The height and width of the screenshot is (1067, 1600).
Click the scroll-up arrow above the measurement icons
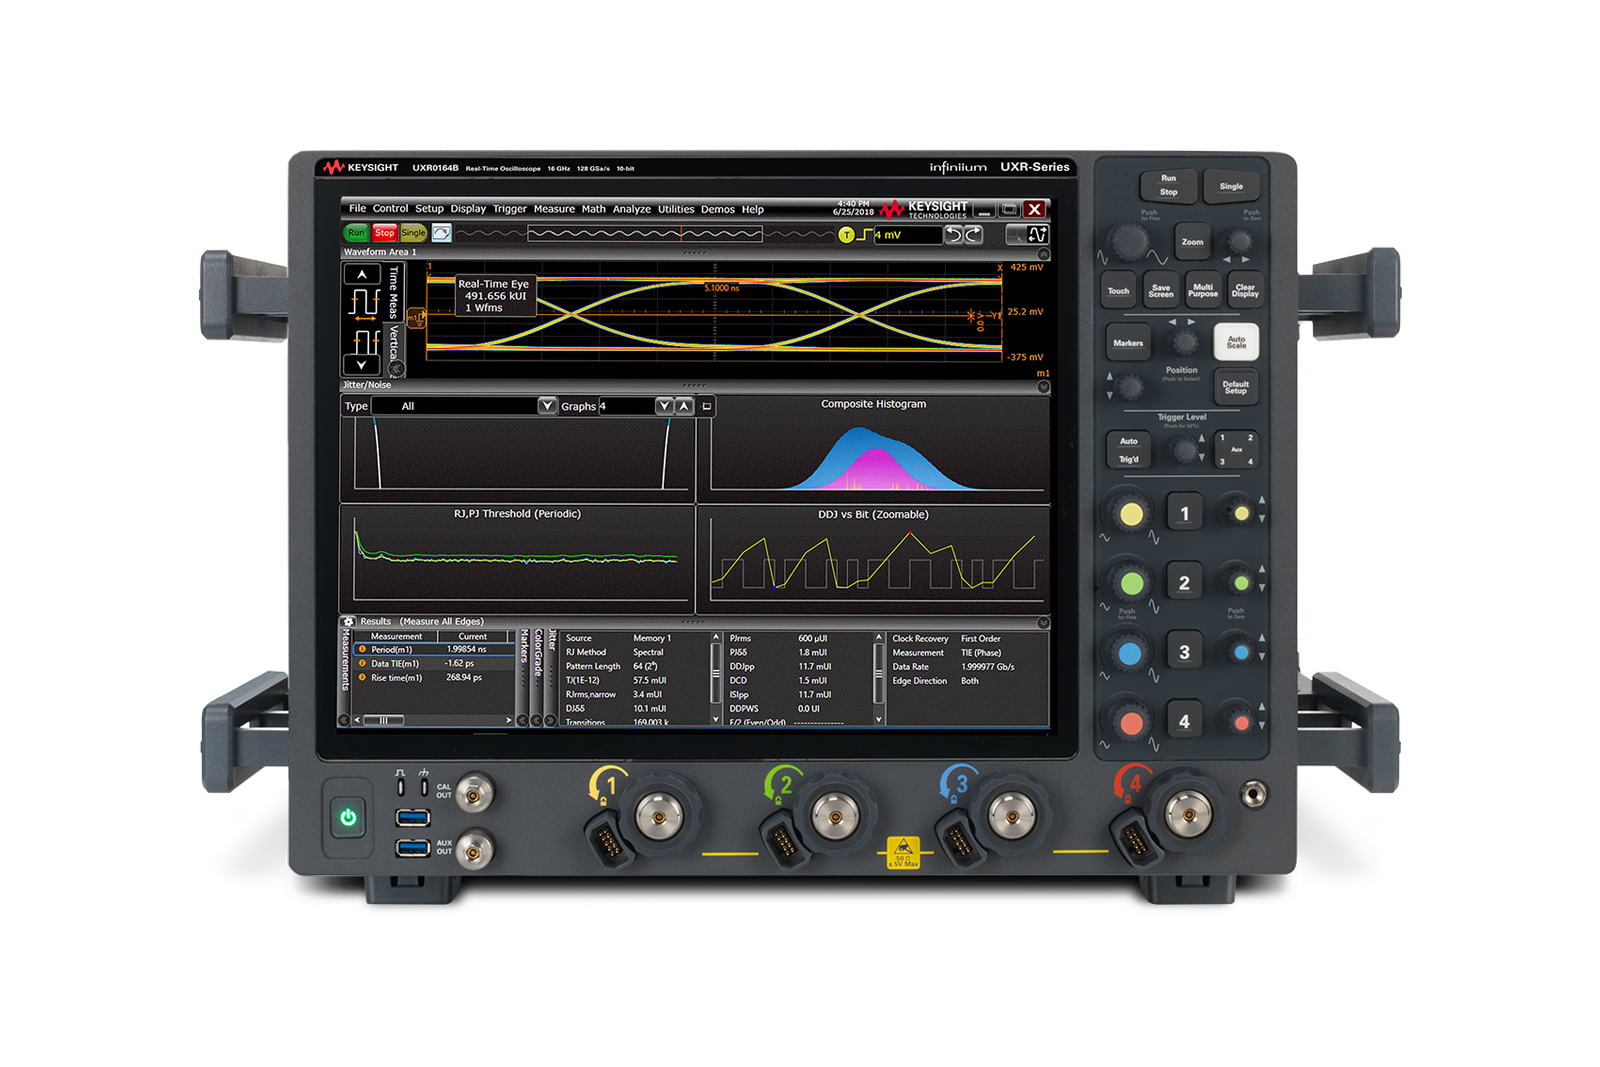(x=361, y=276)
